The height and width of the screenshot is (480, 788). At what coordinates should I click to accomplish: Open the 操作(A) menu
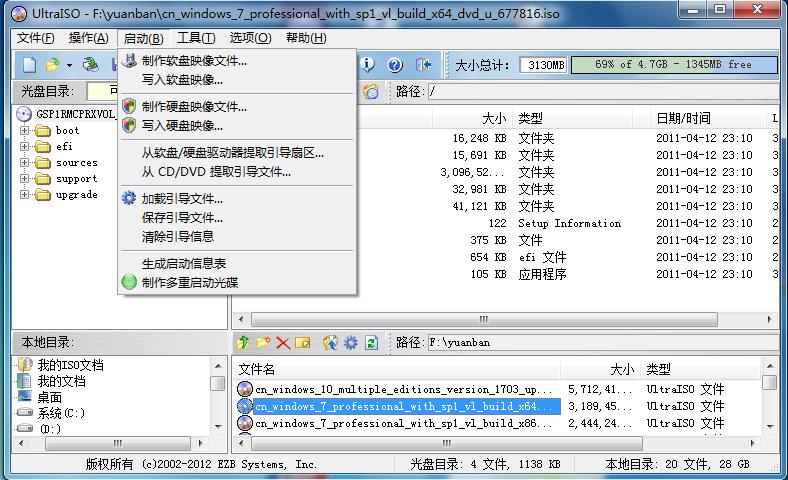pyautogui.click(x=88, y=38)
